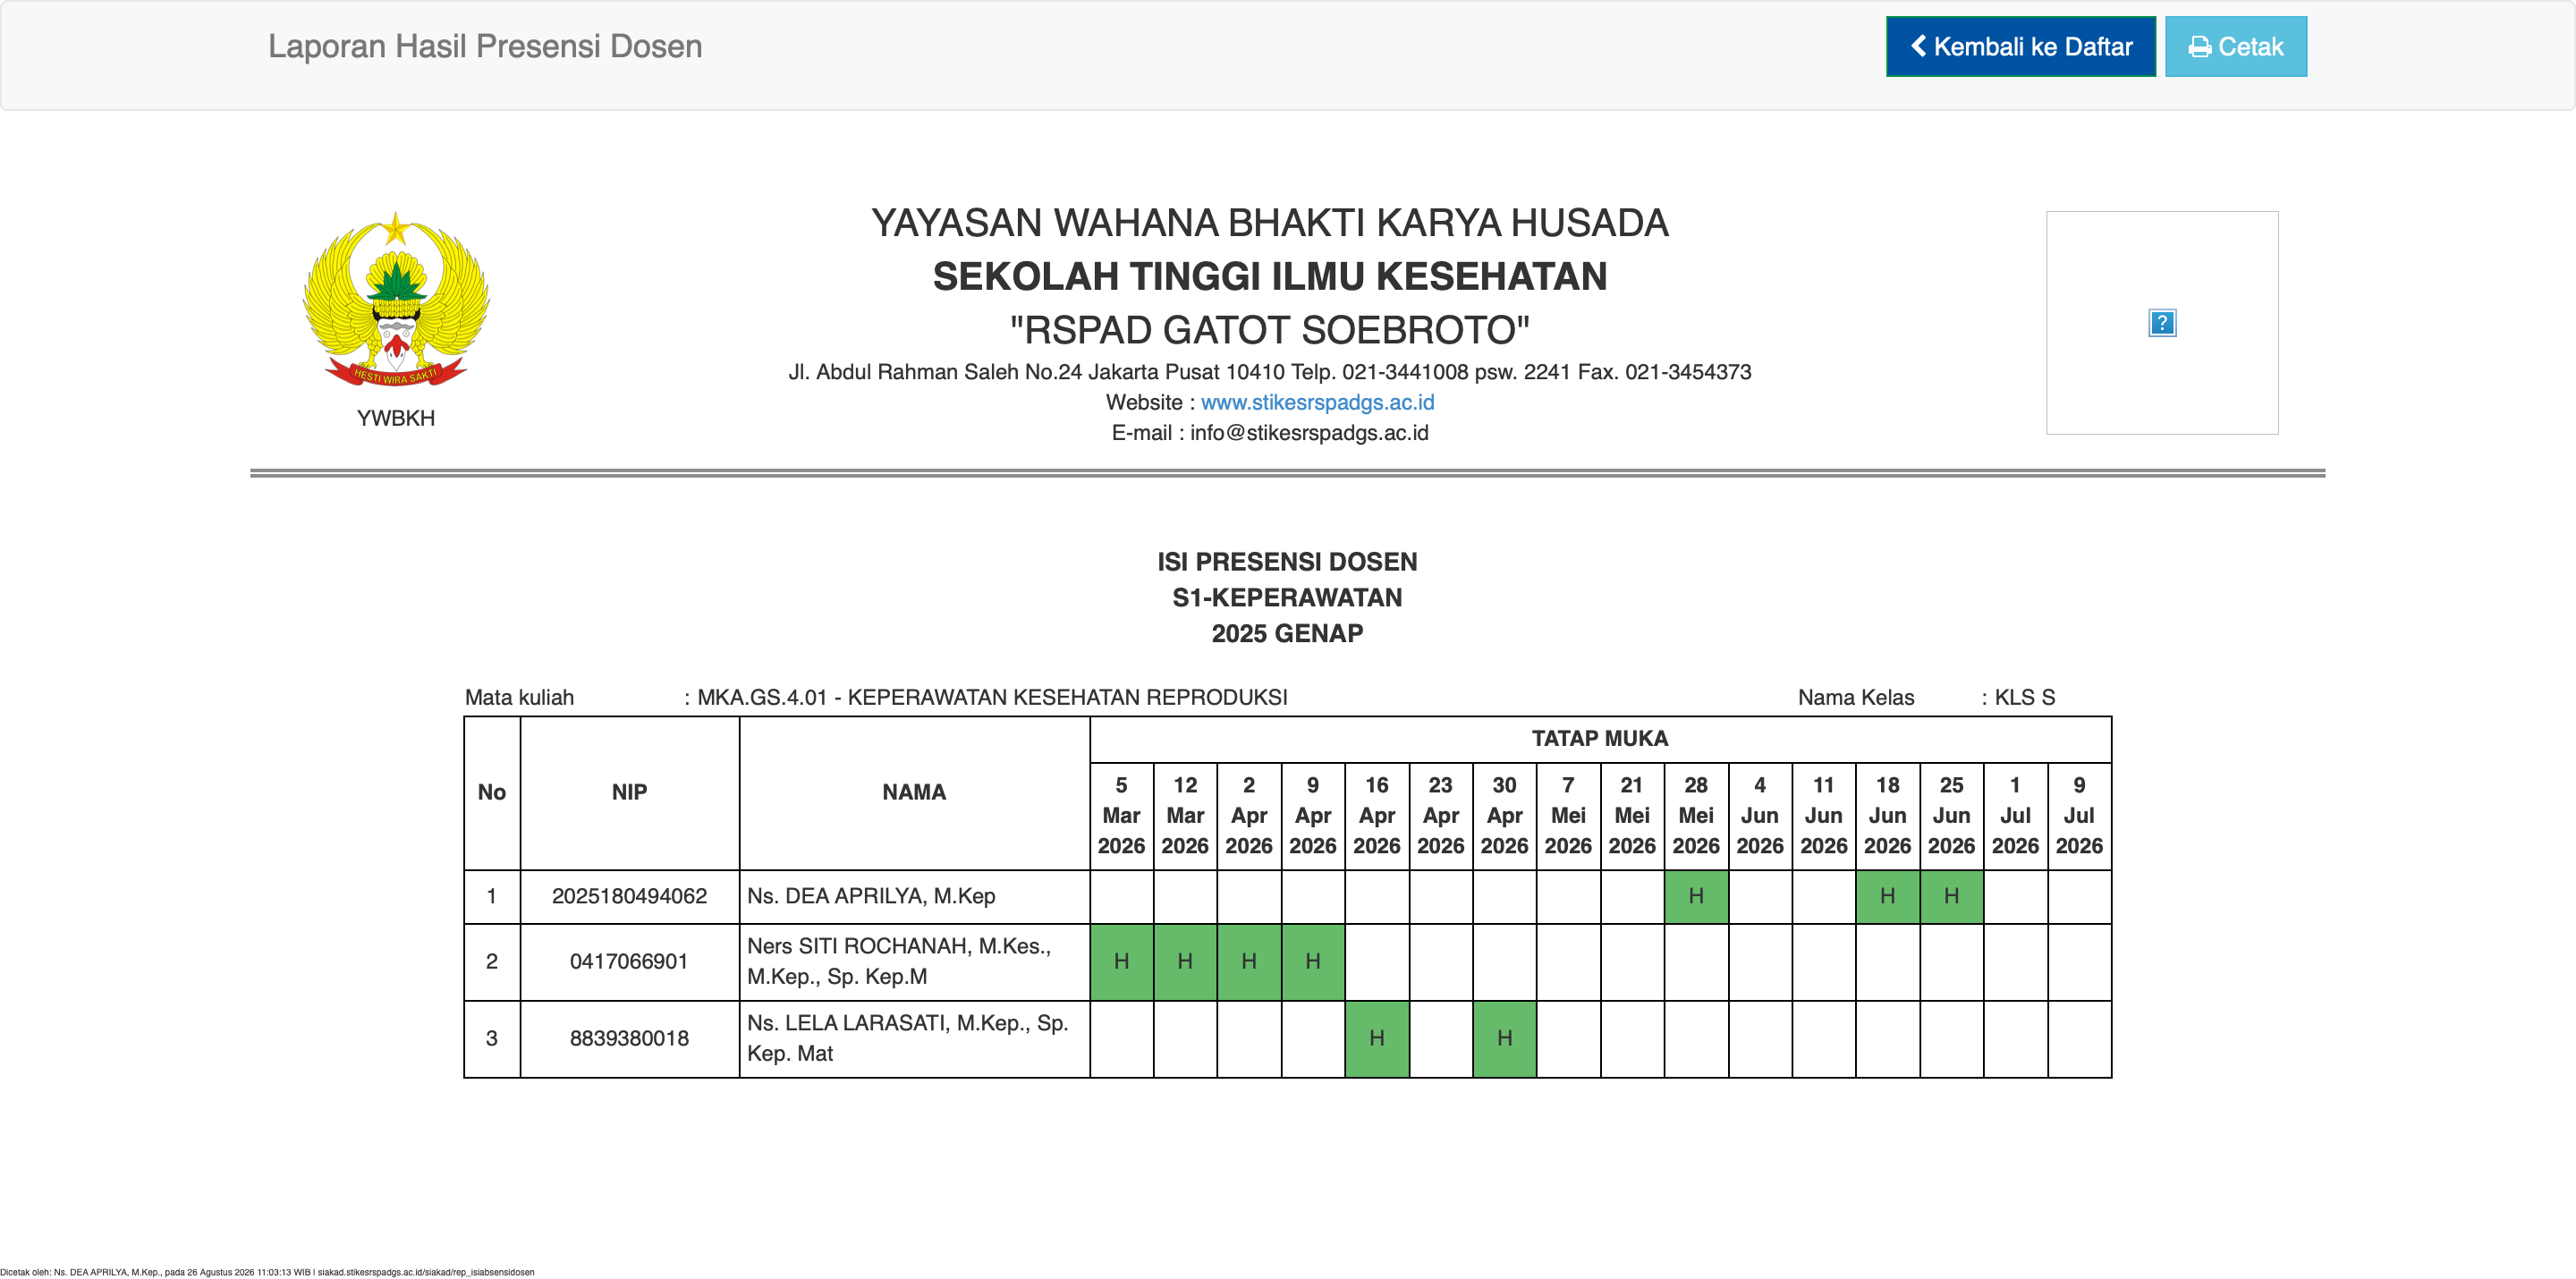Click the 11 Jun 2026 column header

click(x=1824, y=816)
